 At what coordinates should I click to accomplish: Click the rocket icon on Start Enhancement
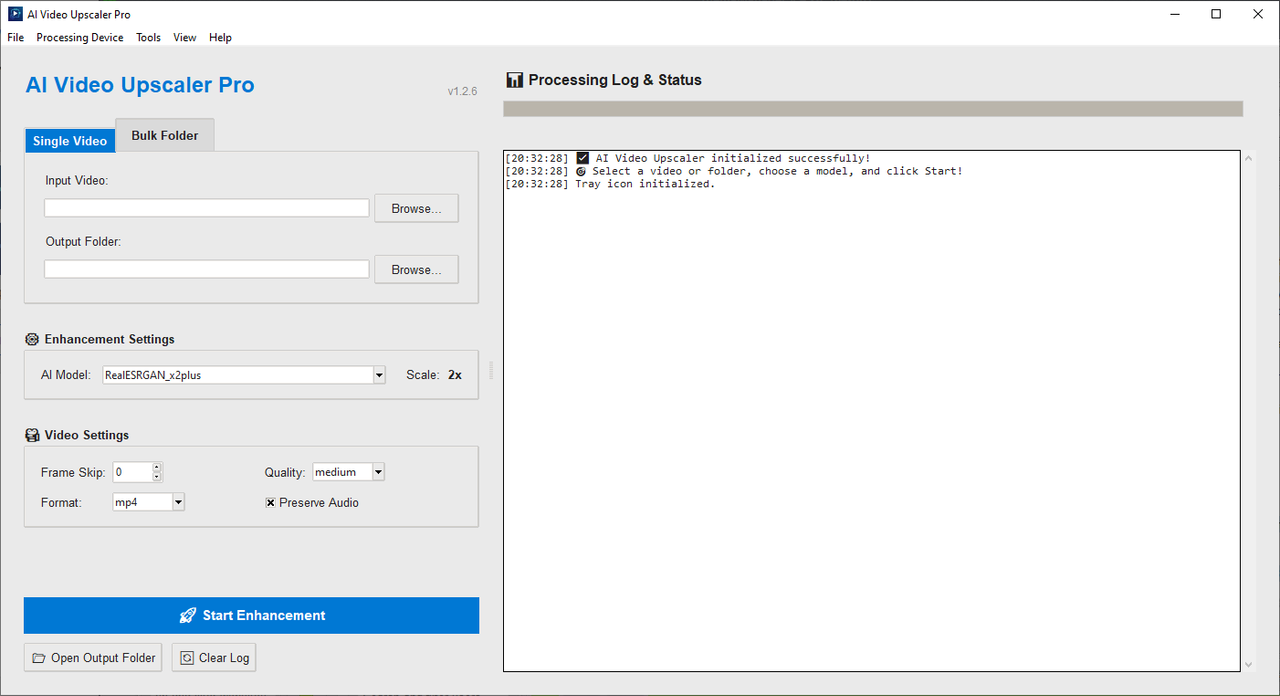pyautogui.click(x=188, y=616)
